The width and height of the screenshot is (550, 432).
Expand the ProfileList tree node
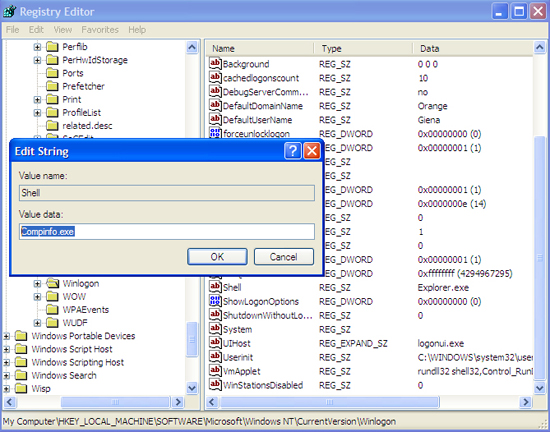(37, 113)
